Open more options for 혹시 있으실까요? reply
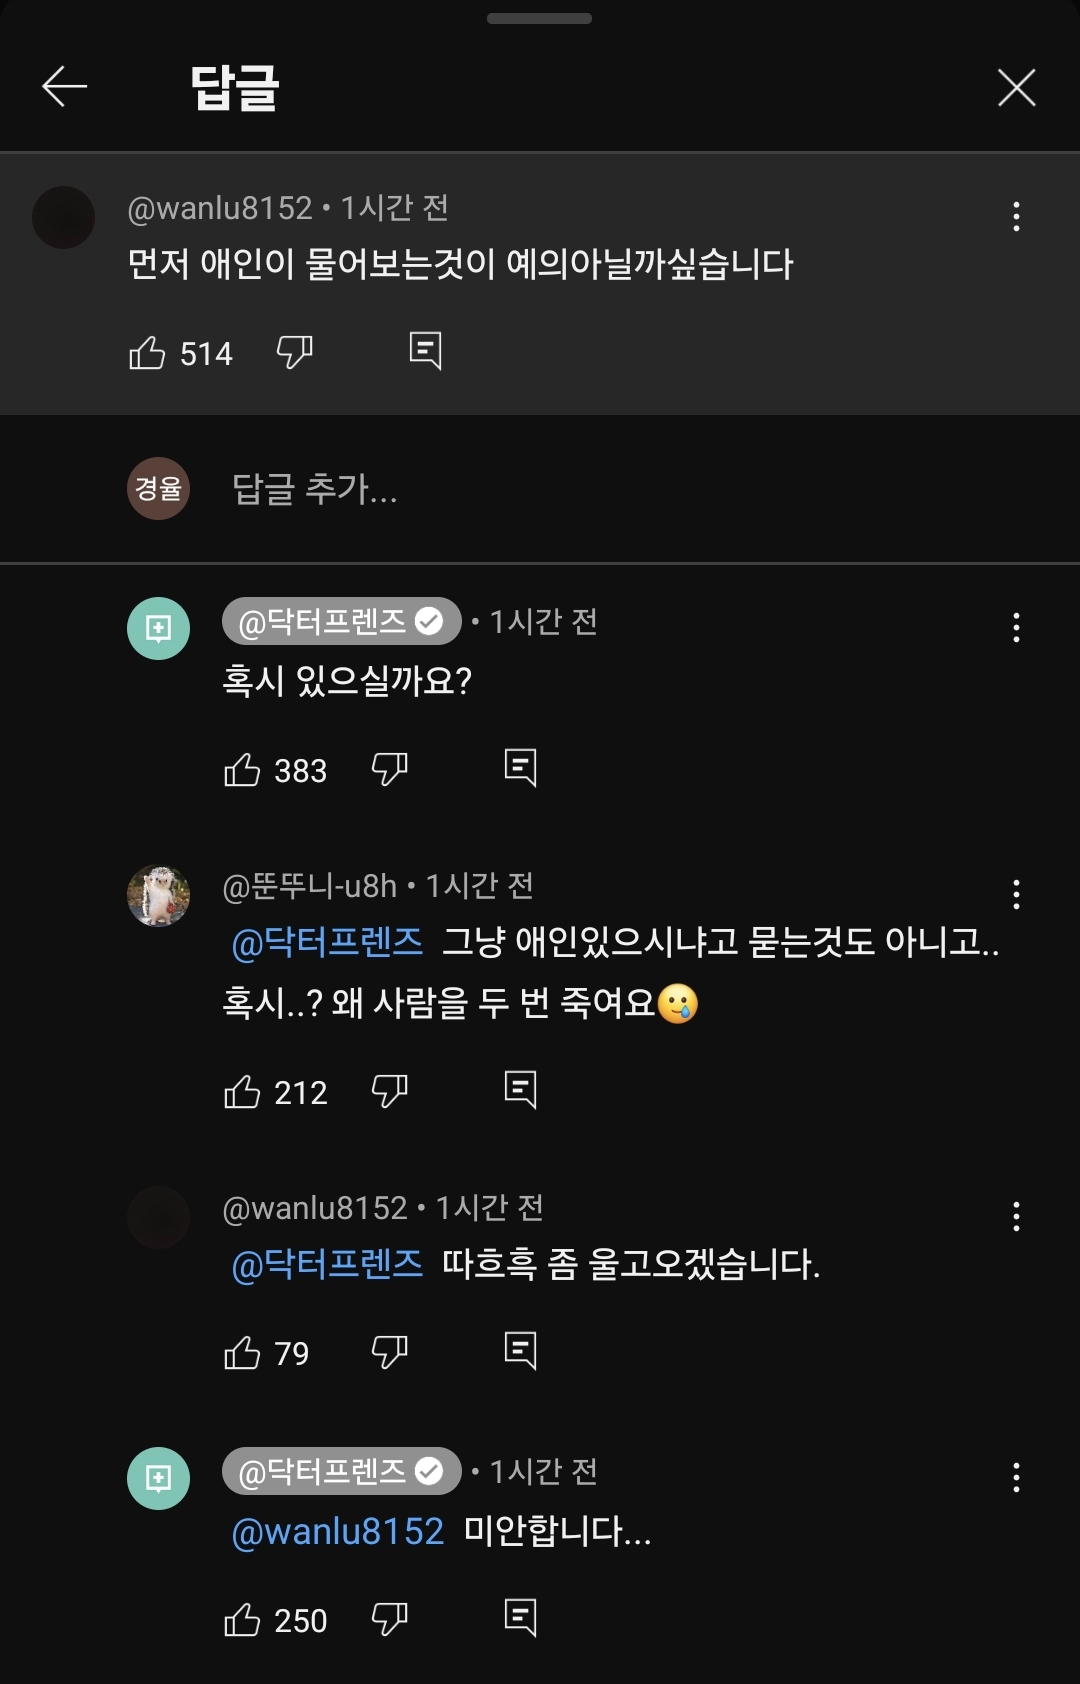The width and height of the screenshot is (1080, 1684). (1016, 627)
